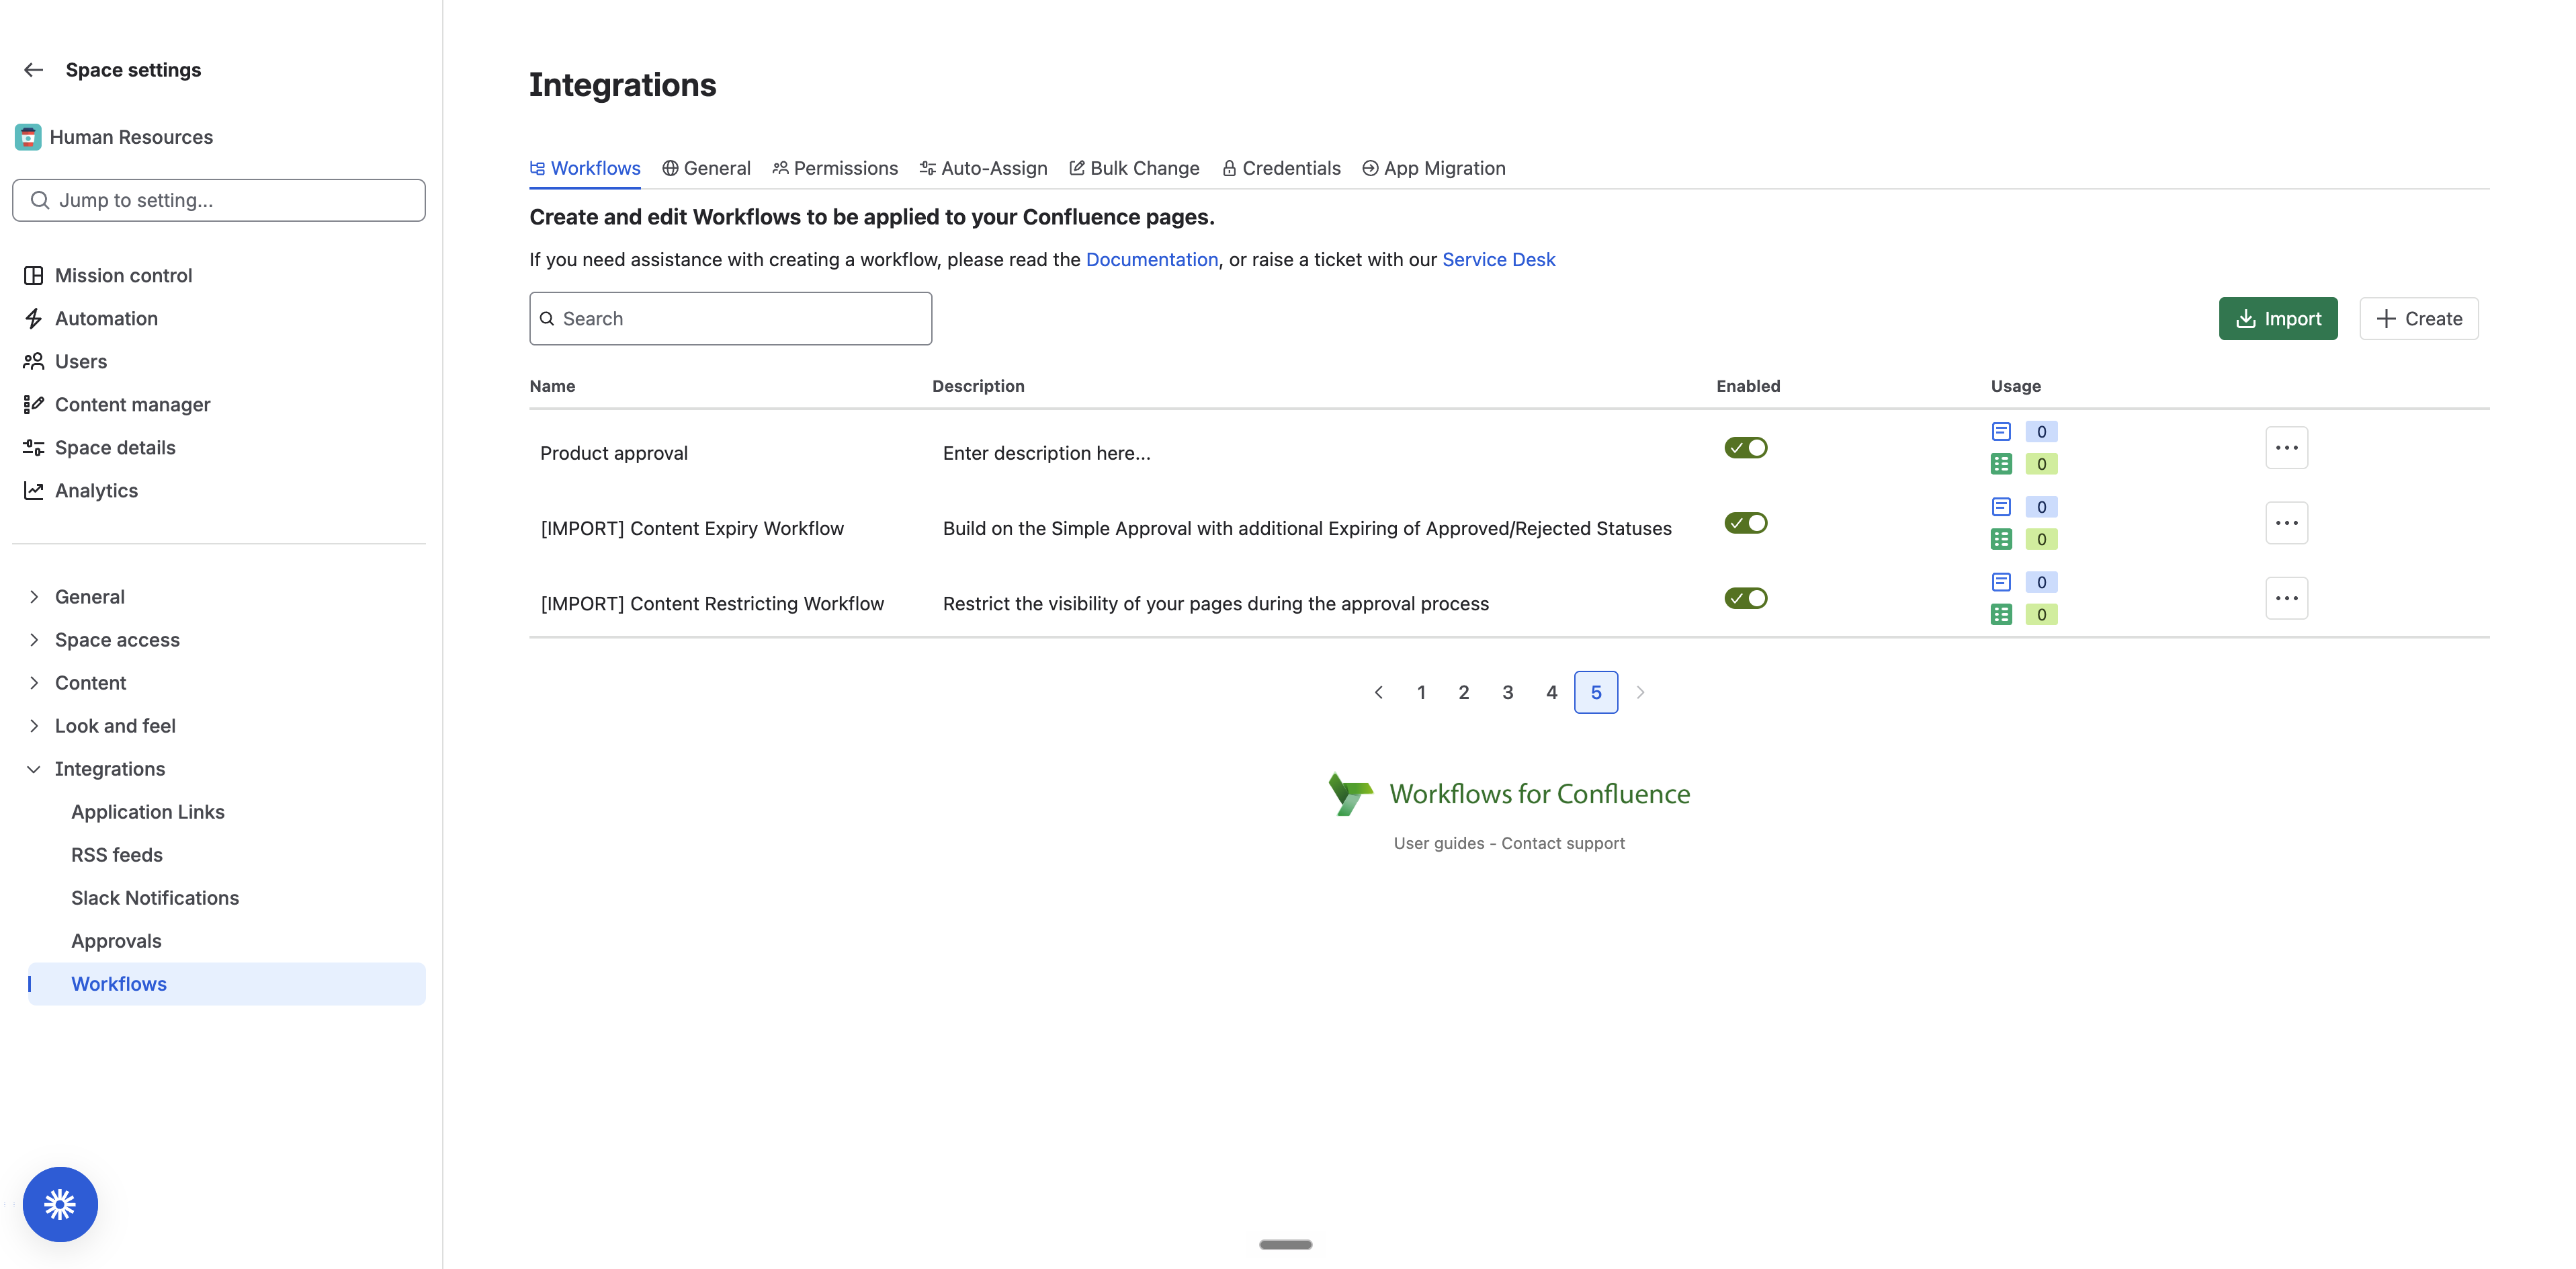Click page usage icon for Product approval

tap(2001, 432)
